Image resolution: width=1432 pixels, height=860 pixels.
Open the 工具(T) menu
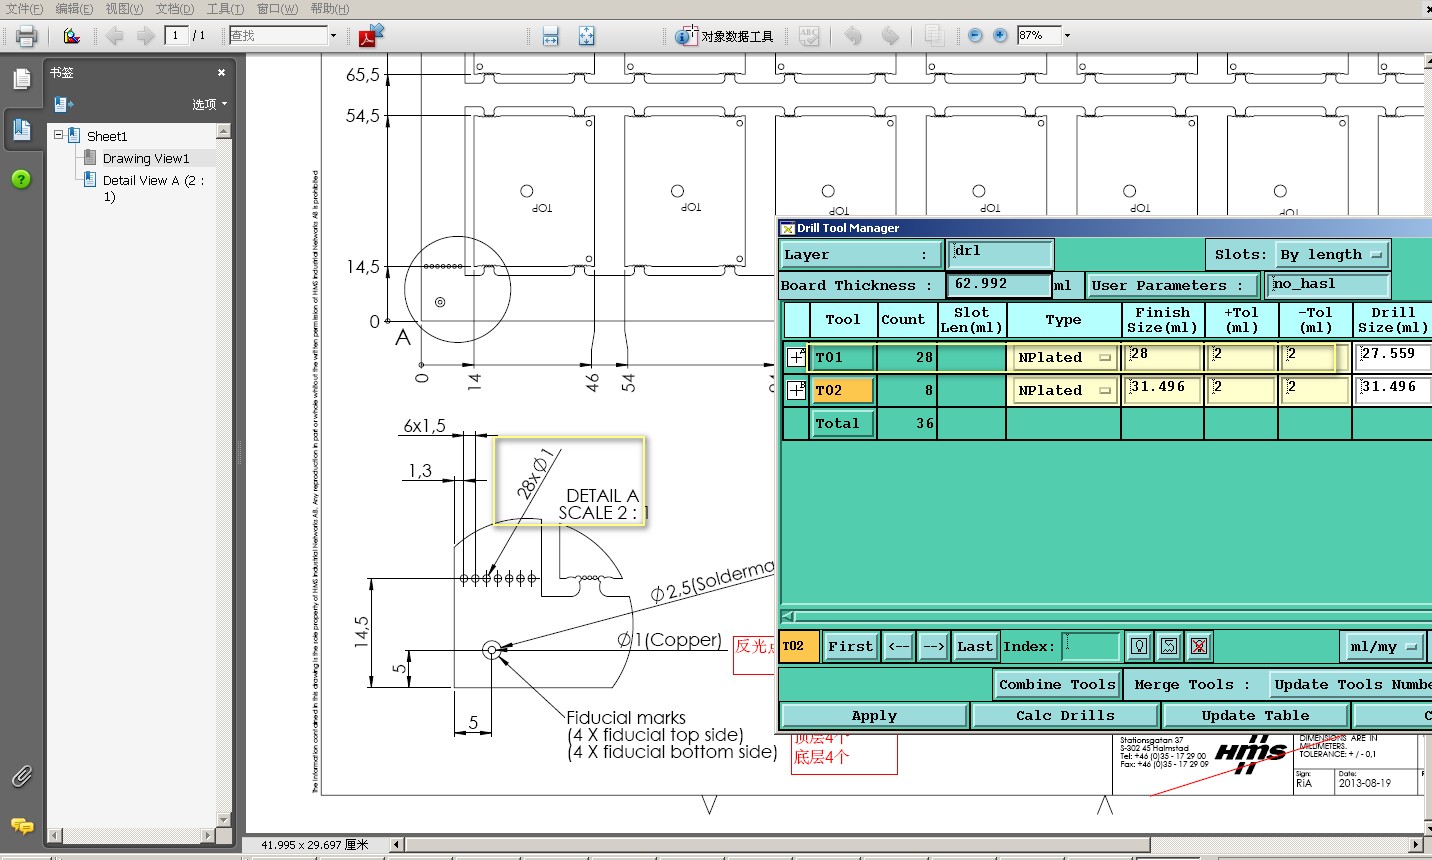[225, 9]
